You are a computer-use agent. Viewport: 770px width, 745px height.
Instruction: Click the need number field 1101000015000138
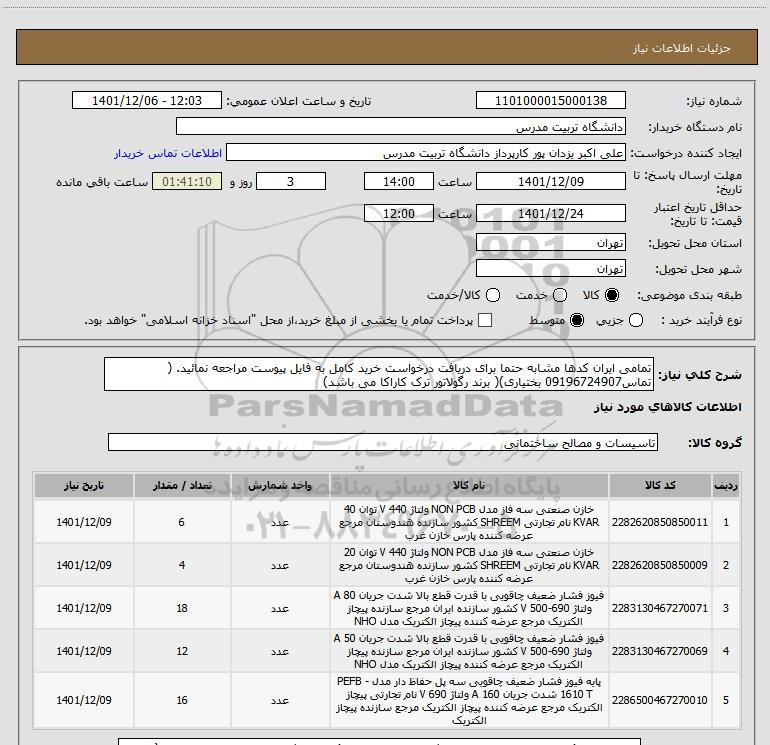[550, 101]
